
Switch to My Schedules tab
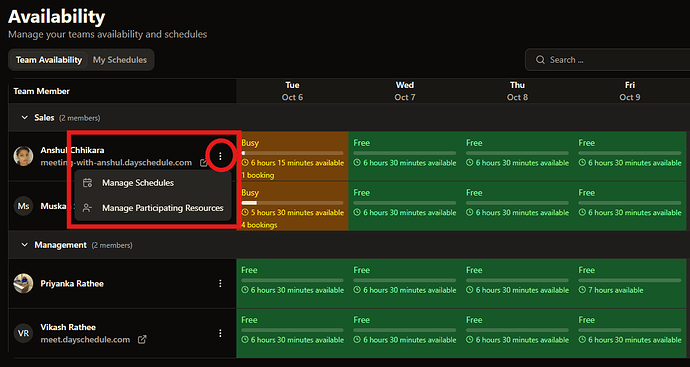click(x=120, y=60)
